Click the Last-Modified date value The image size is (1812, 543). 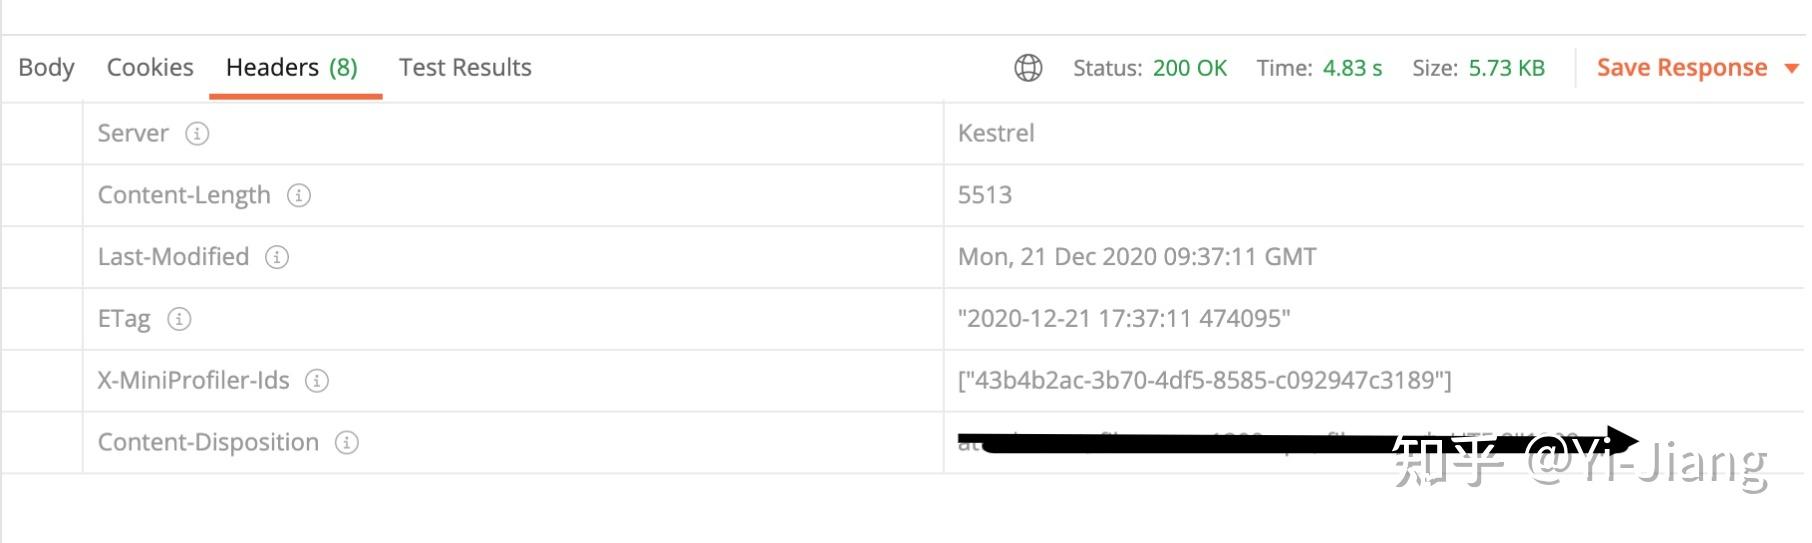(1137, 257)
